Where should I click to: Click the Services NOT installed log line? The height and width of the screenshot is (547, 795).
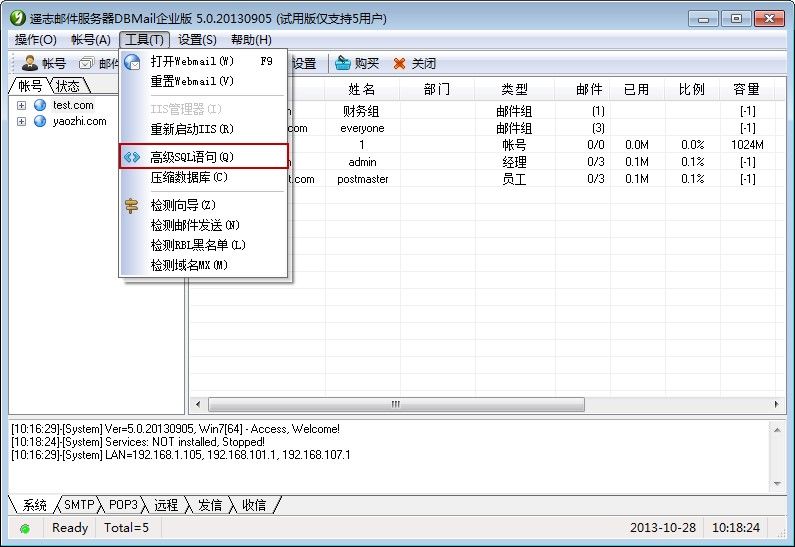138,442
